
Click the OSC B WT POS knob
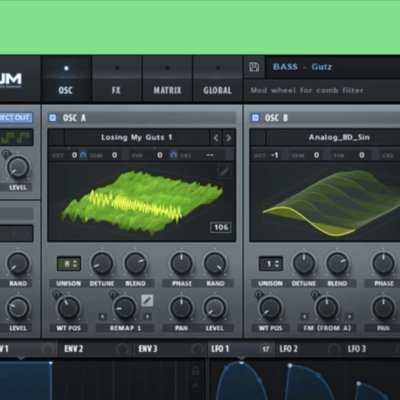click(271, 308)
